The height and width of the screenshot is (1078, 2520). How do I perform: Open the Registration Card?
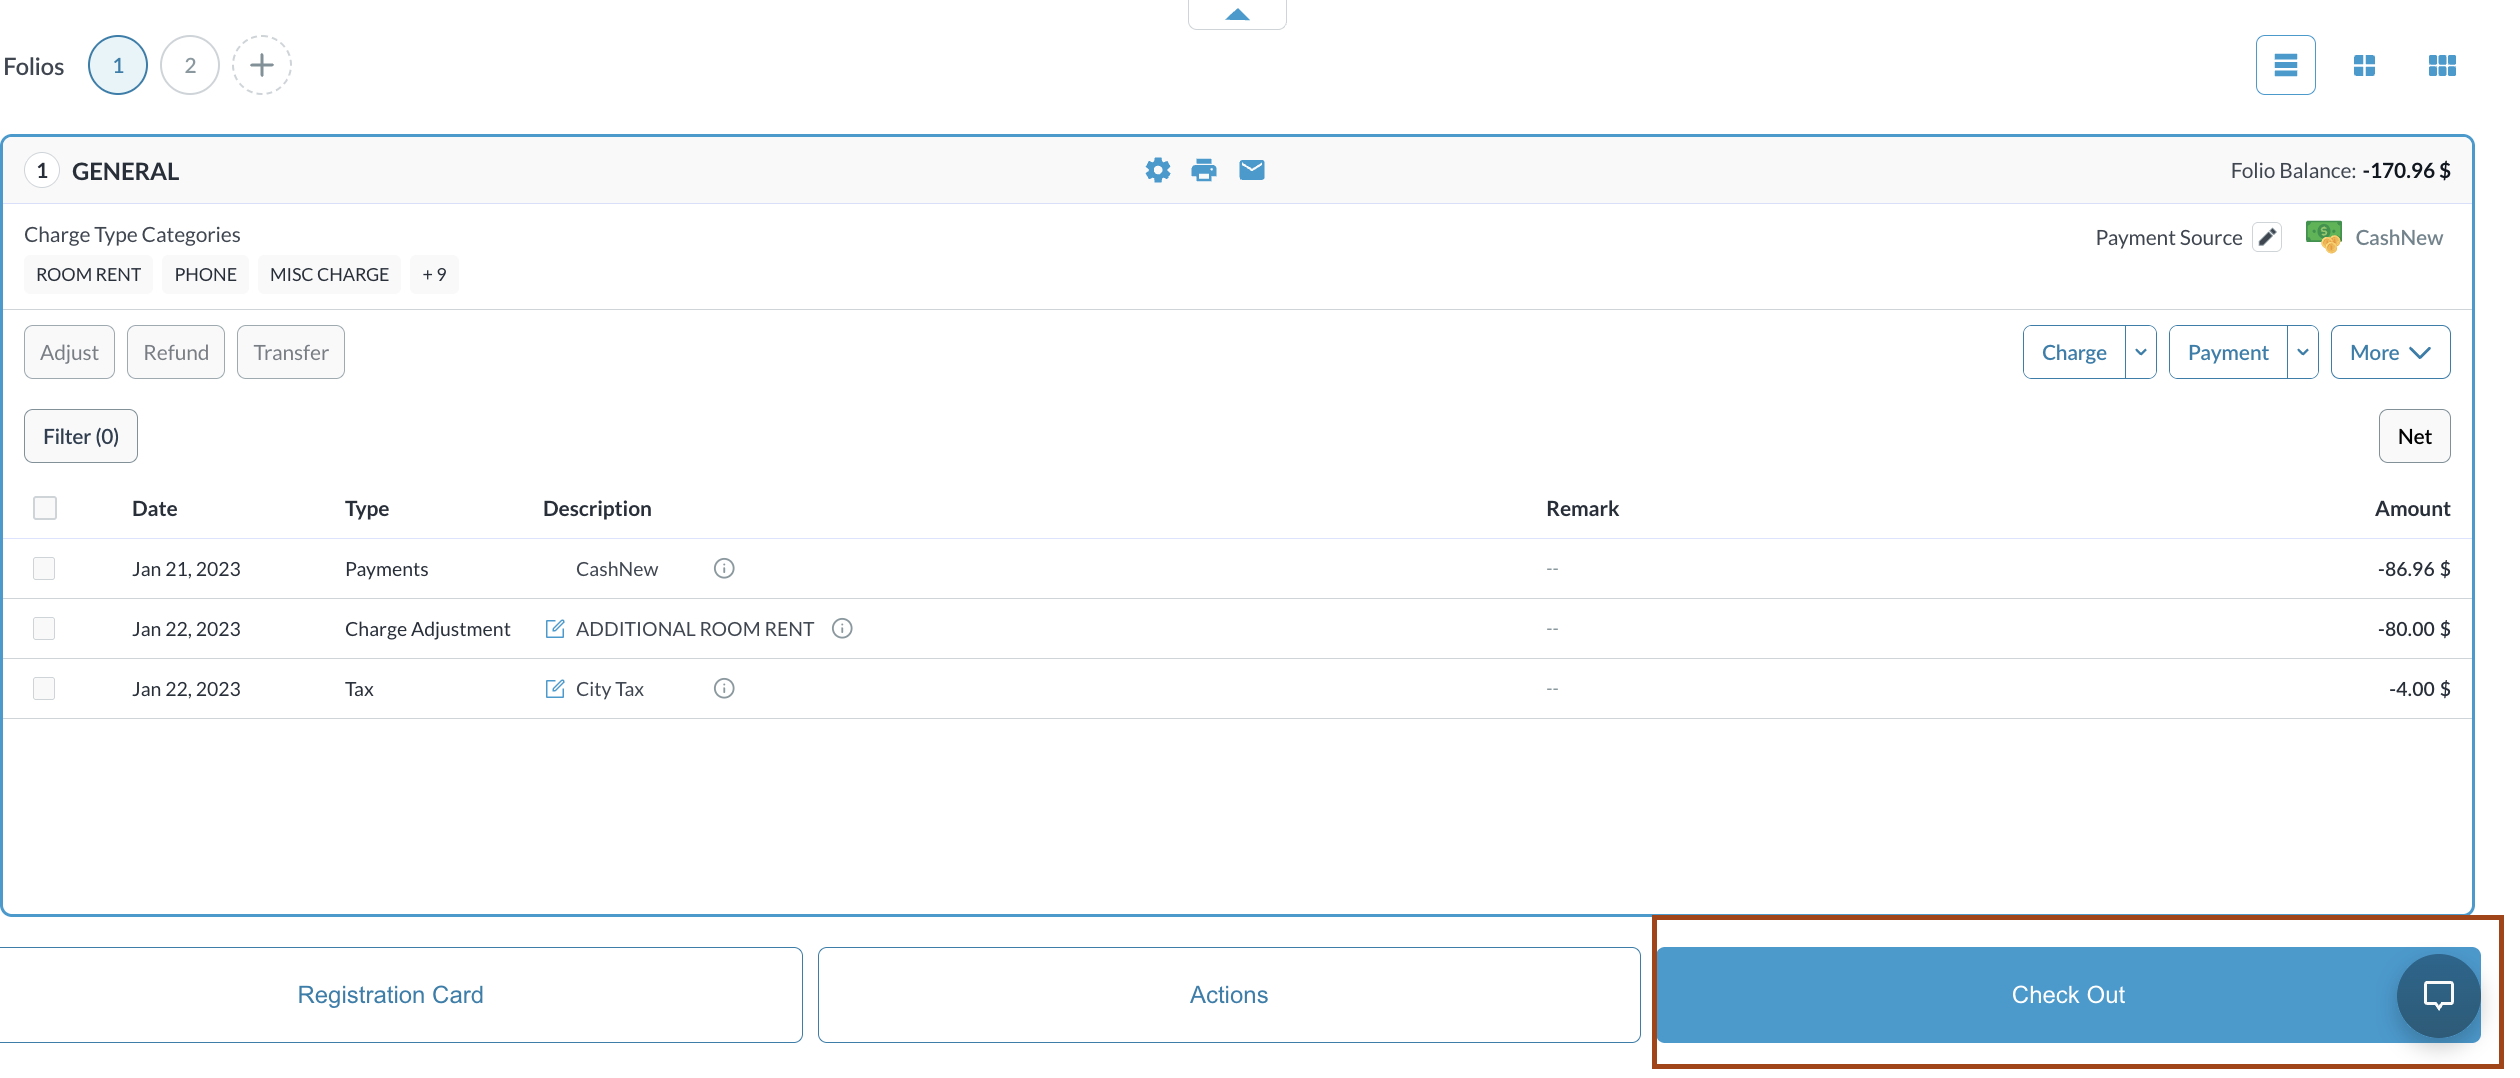pos(391,995)
